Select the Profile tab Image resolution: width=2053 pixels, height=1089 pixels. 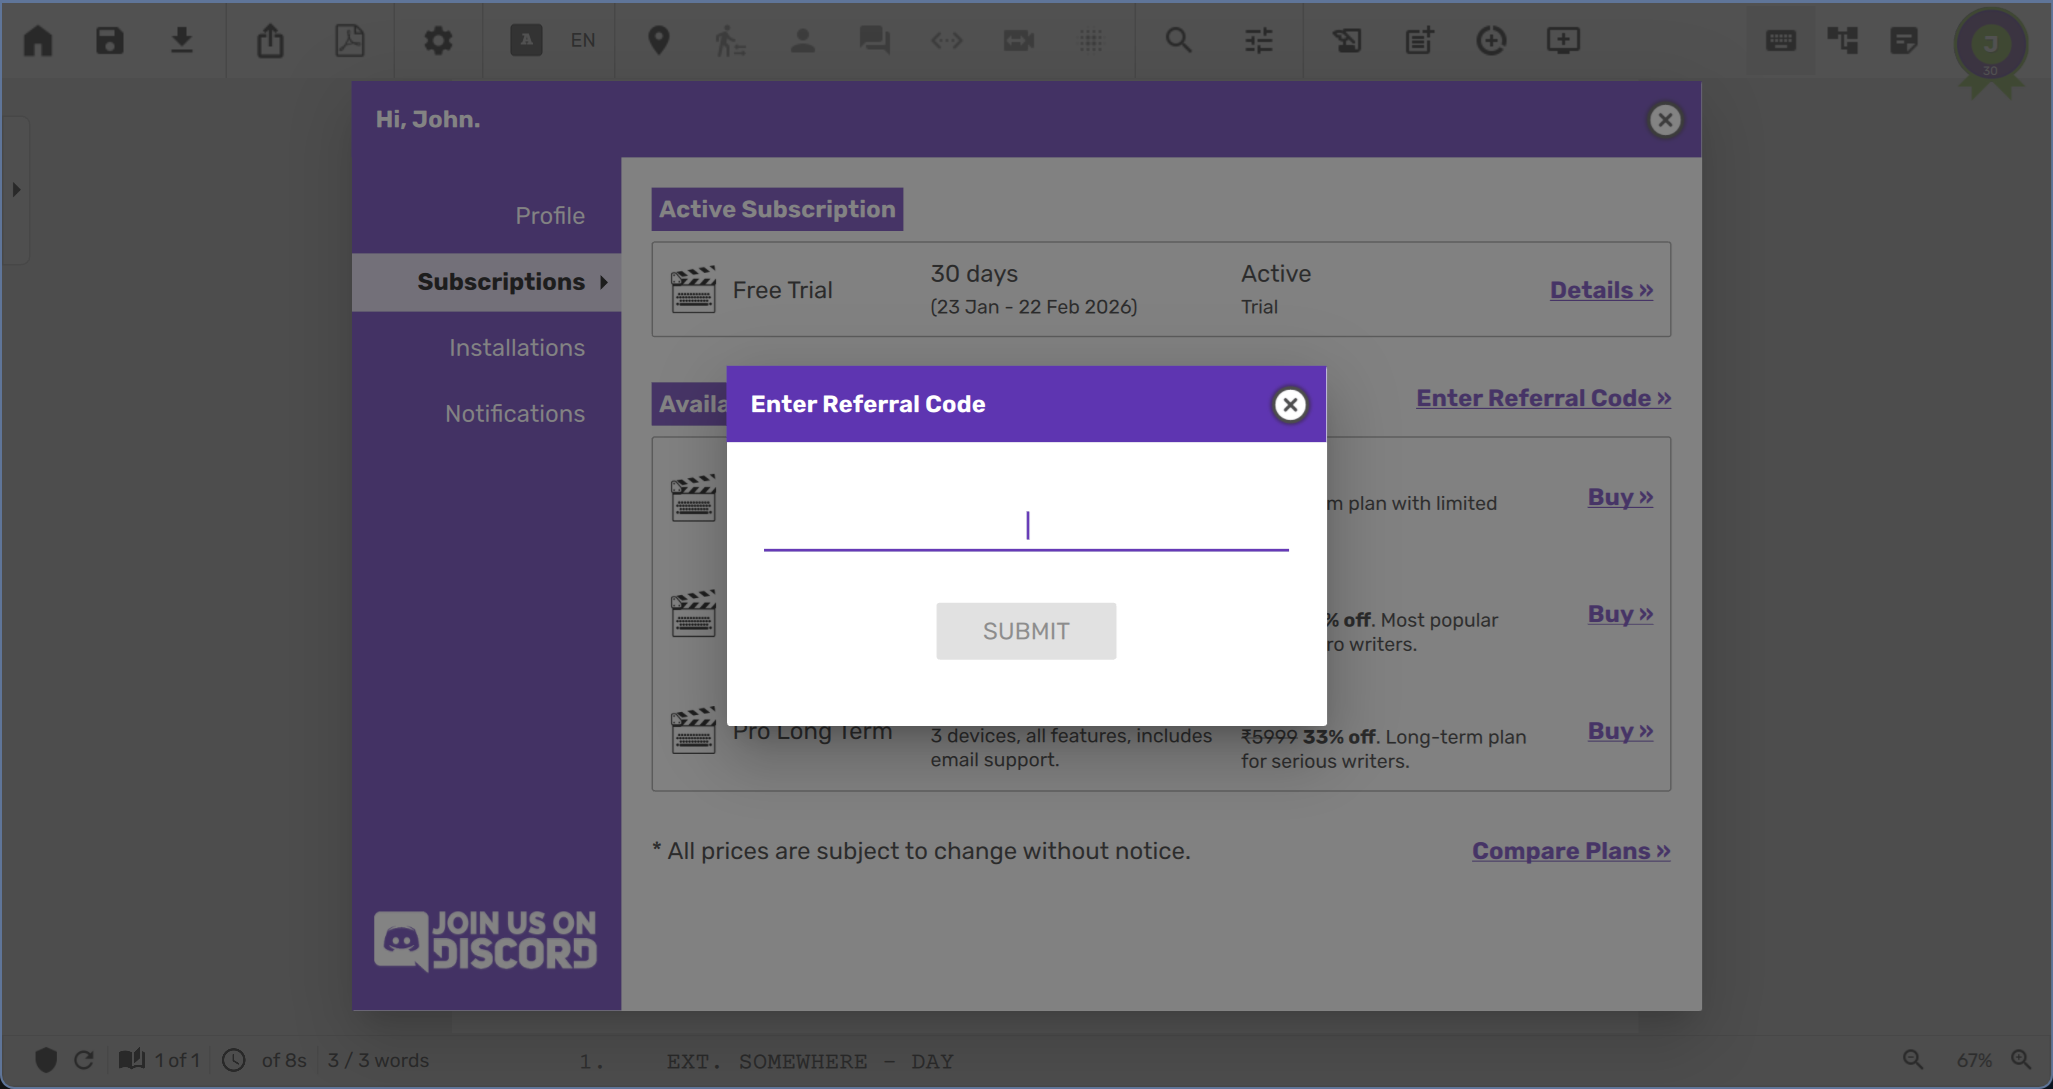tap(550, 216)
